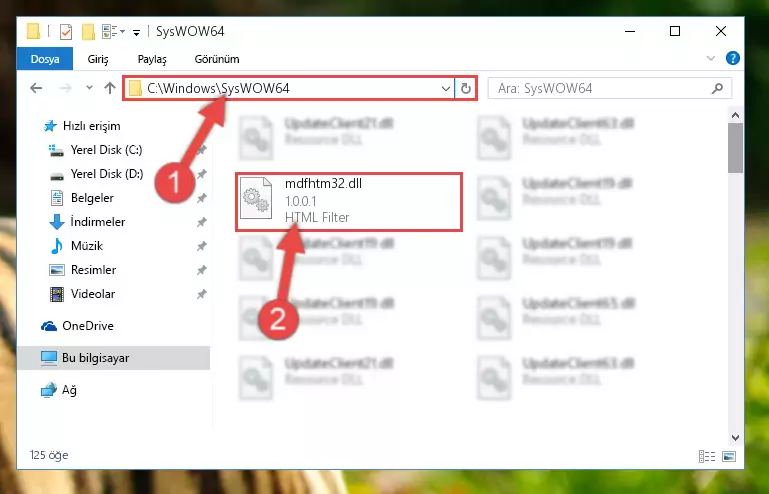Viewport: 769px width, 494px height.
Task: Open the blue Help question mark icon
Action: 732,58
